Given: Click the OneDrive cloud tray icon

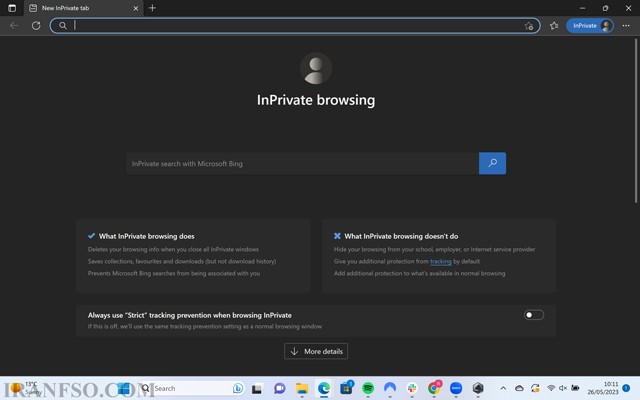Looking at the screenshot, I should pyautogui.click(x=519, y=388).
